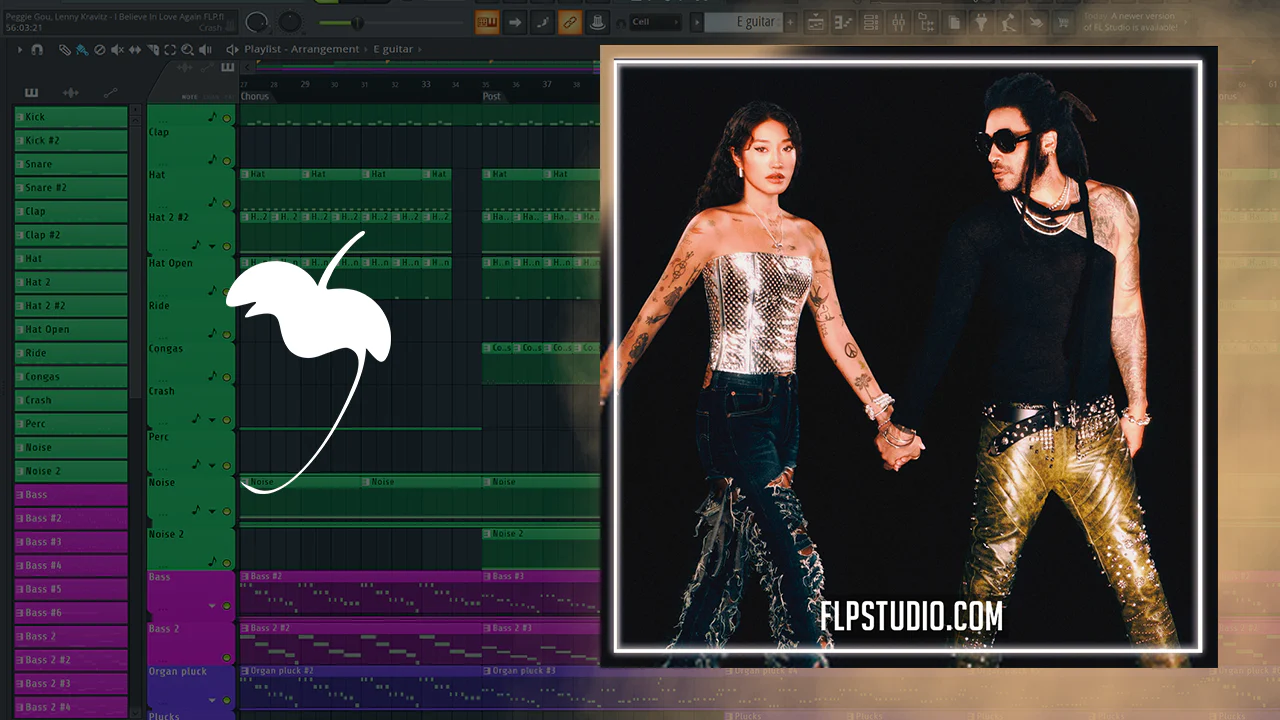
Task: Expand the Hat 2 #2 track arrow
Action: (212, 247)
